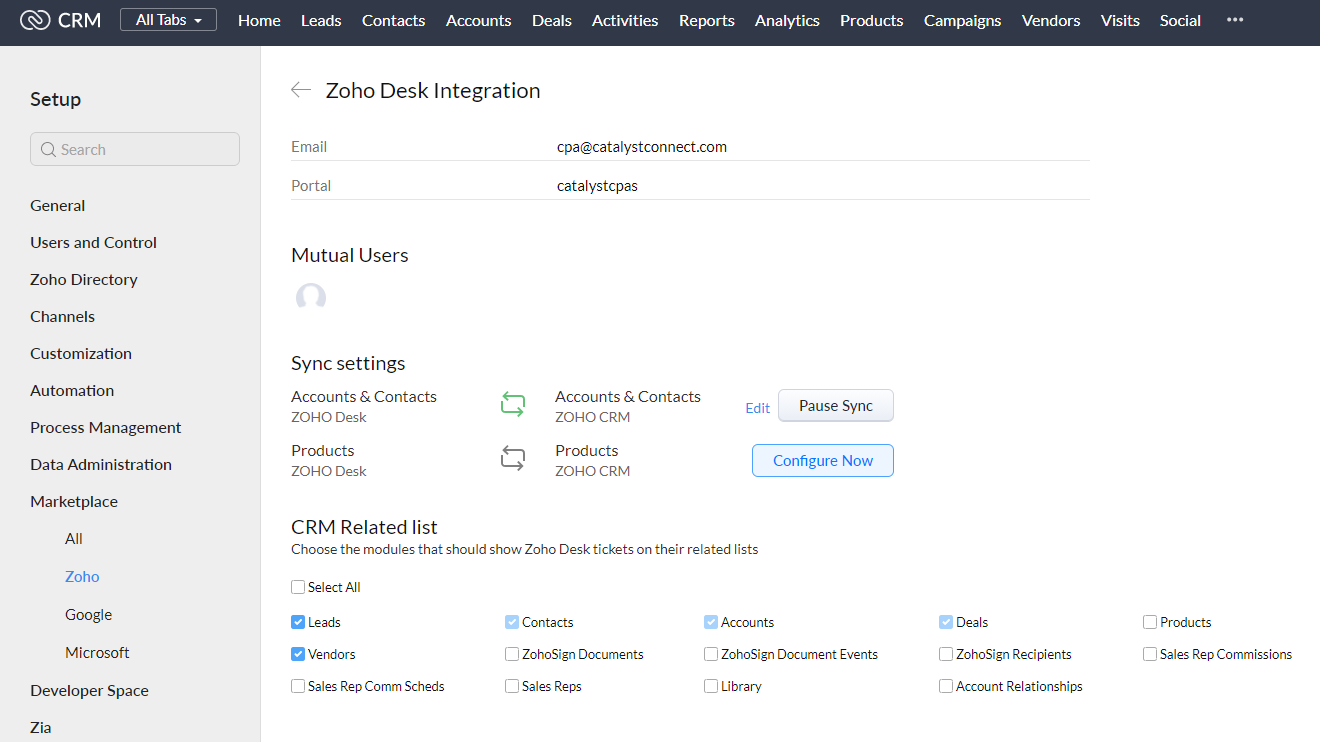
Task: Click the gray Products sync arrows icon
Action: [x=512, y=460]
